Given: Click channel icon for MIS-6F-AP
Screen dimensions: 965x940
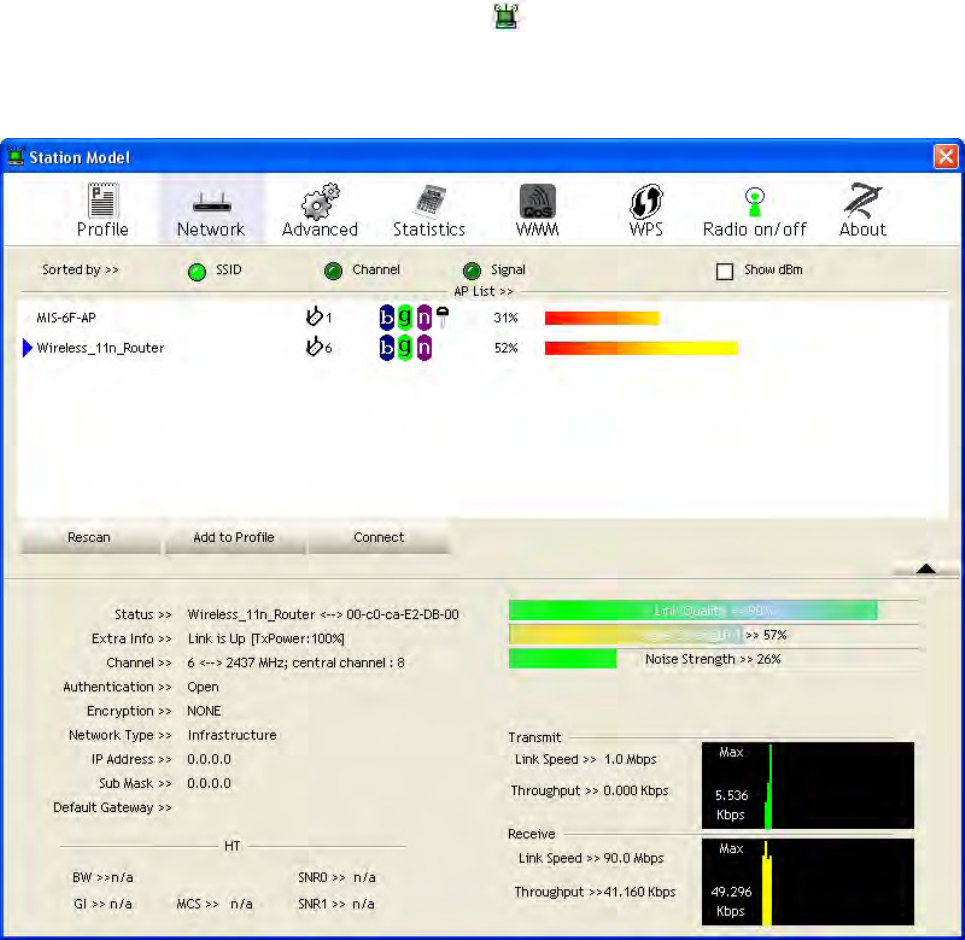Looking at the screenshot, I should point(314,316).
